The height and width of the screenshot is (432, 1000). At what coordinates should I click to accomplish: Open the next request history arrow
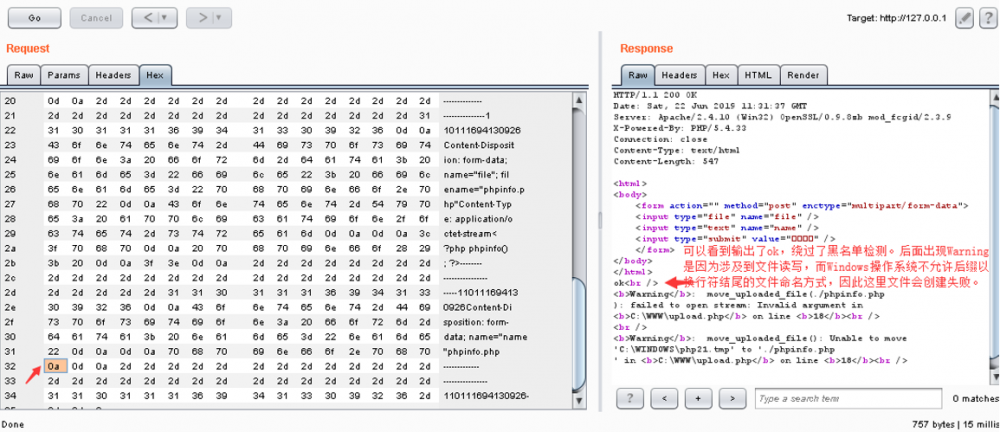pos(209,18)
